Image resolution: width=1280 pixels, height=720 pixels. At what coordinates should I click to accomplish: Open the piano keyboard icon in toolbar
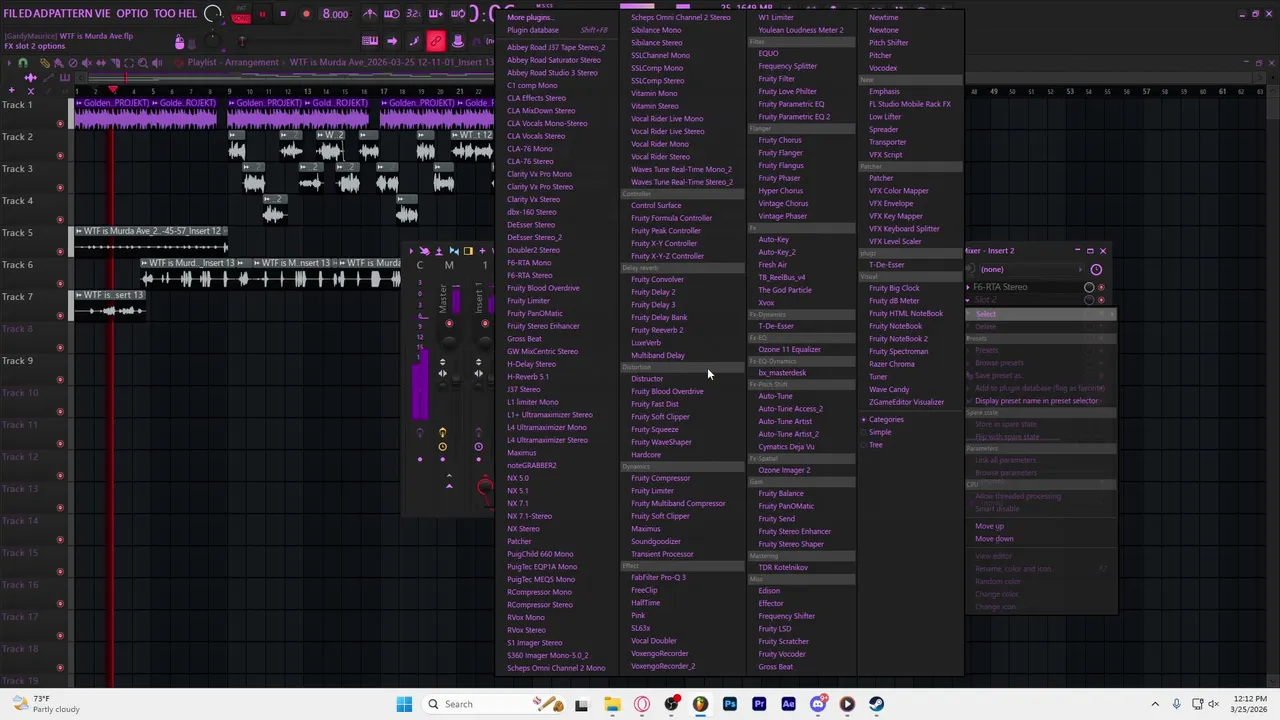coord(370,41)
